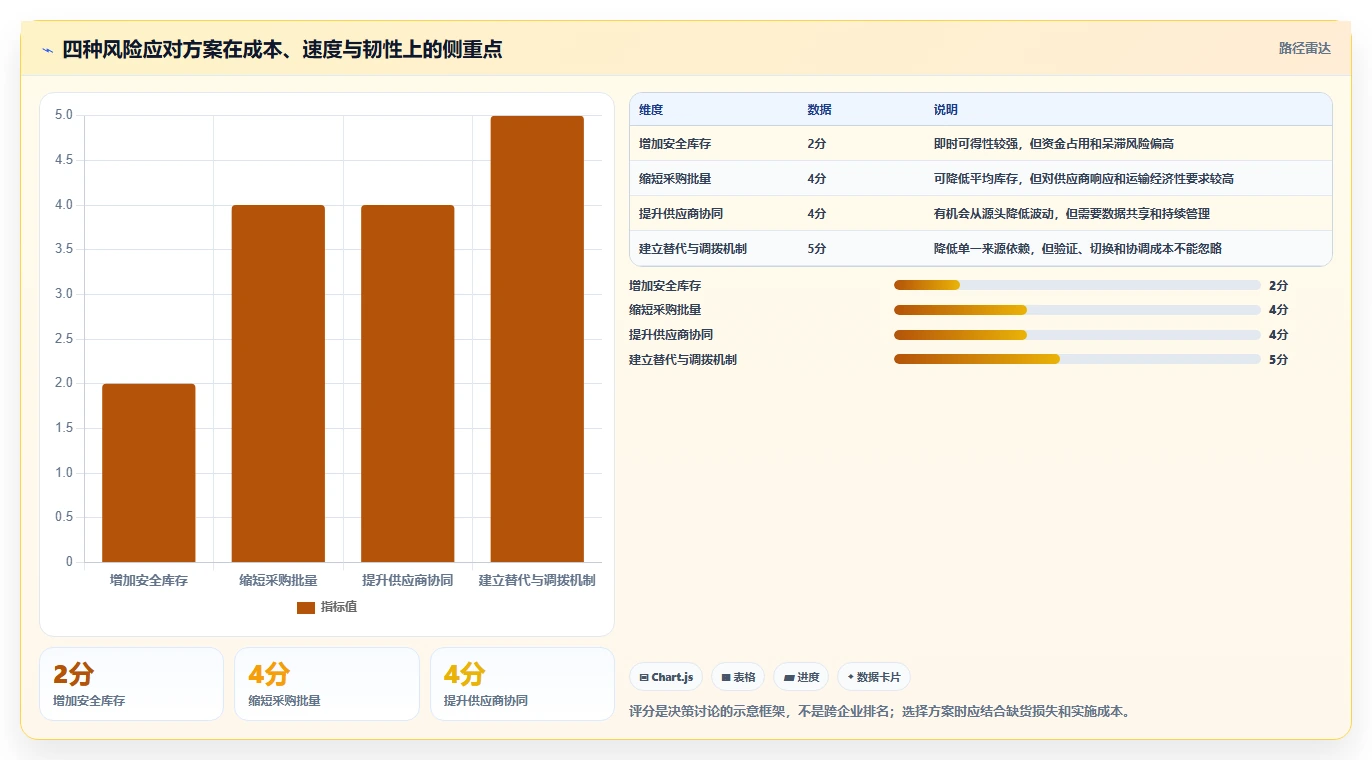Click the 5.0 y-axis tick label
This screenshot has width=1372, height=760.
64,115
